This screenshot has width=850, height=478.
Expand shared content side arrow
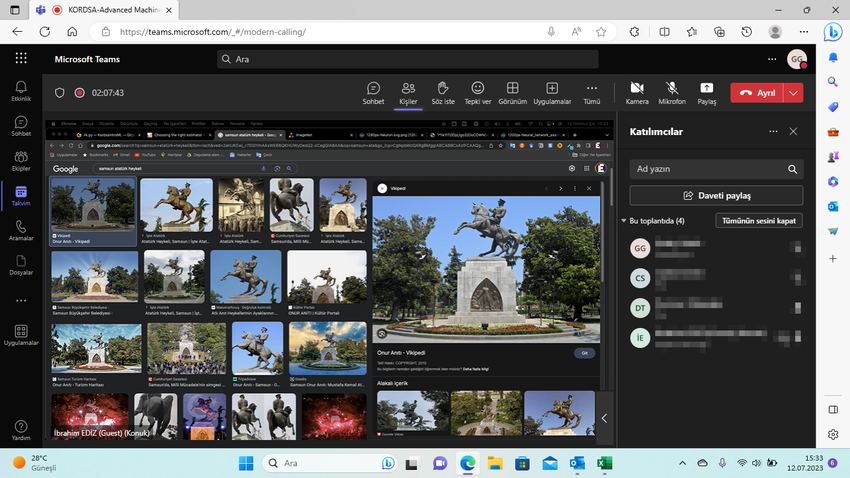pos(604,418)
